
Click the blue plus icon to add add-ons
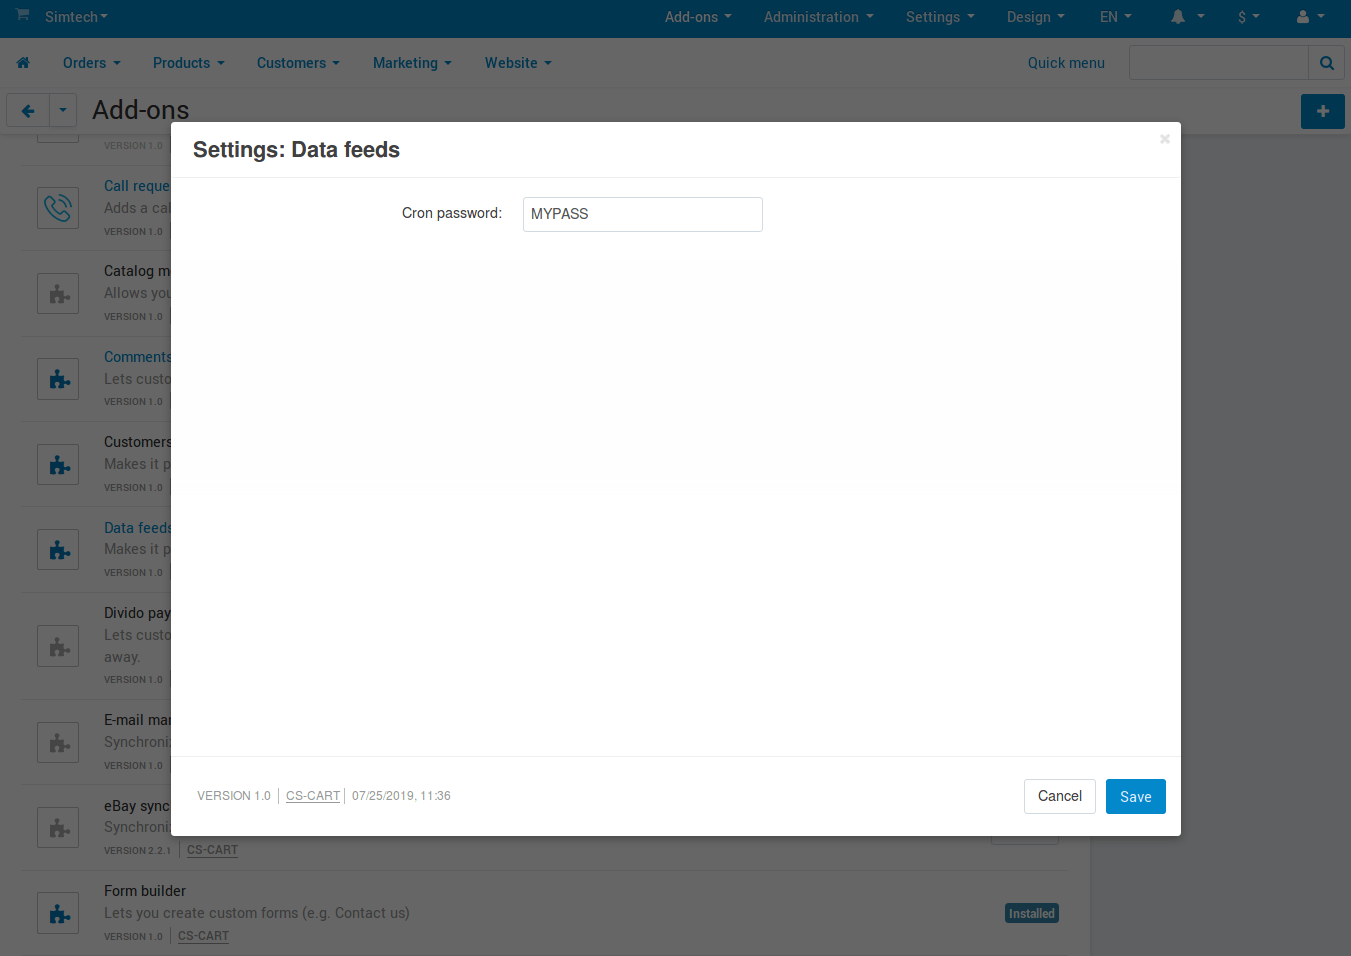coord(1322,111)
